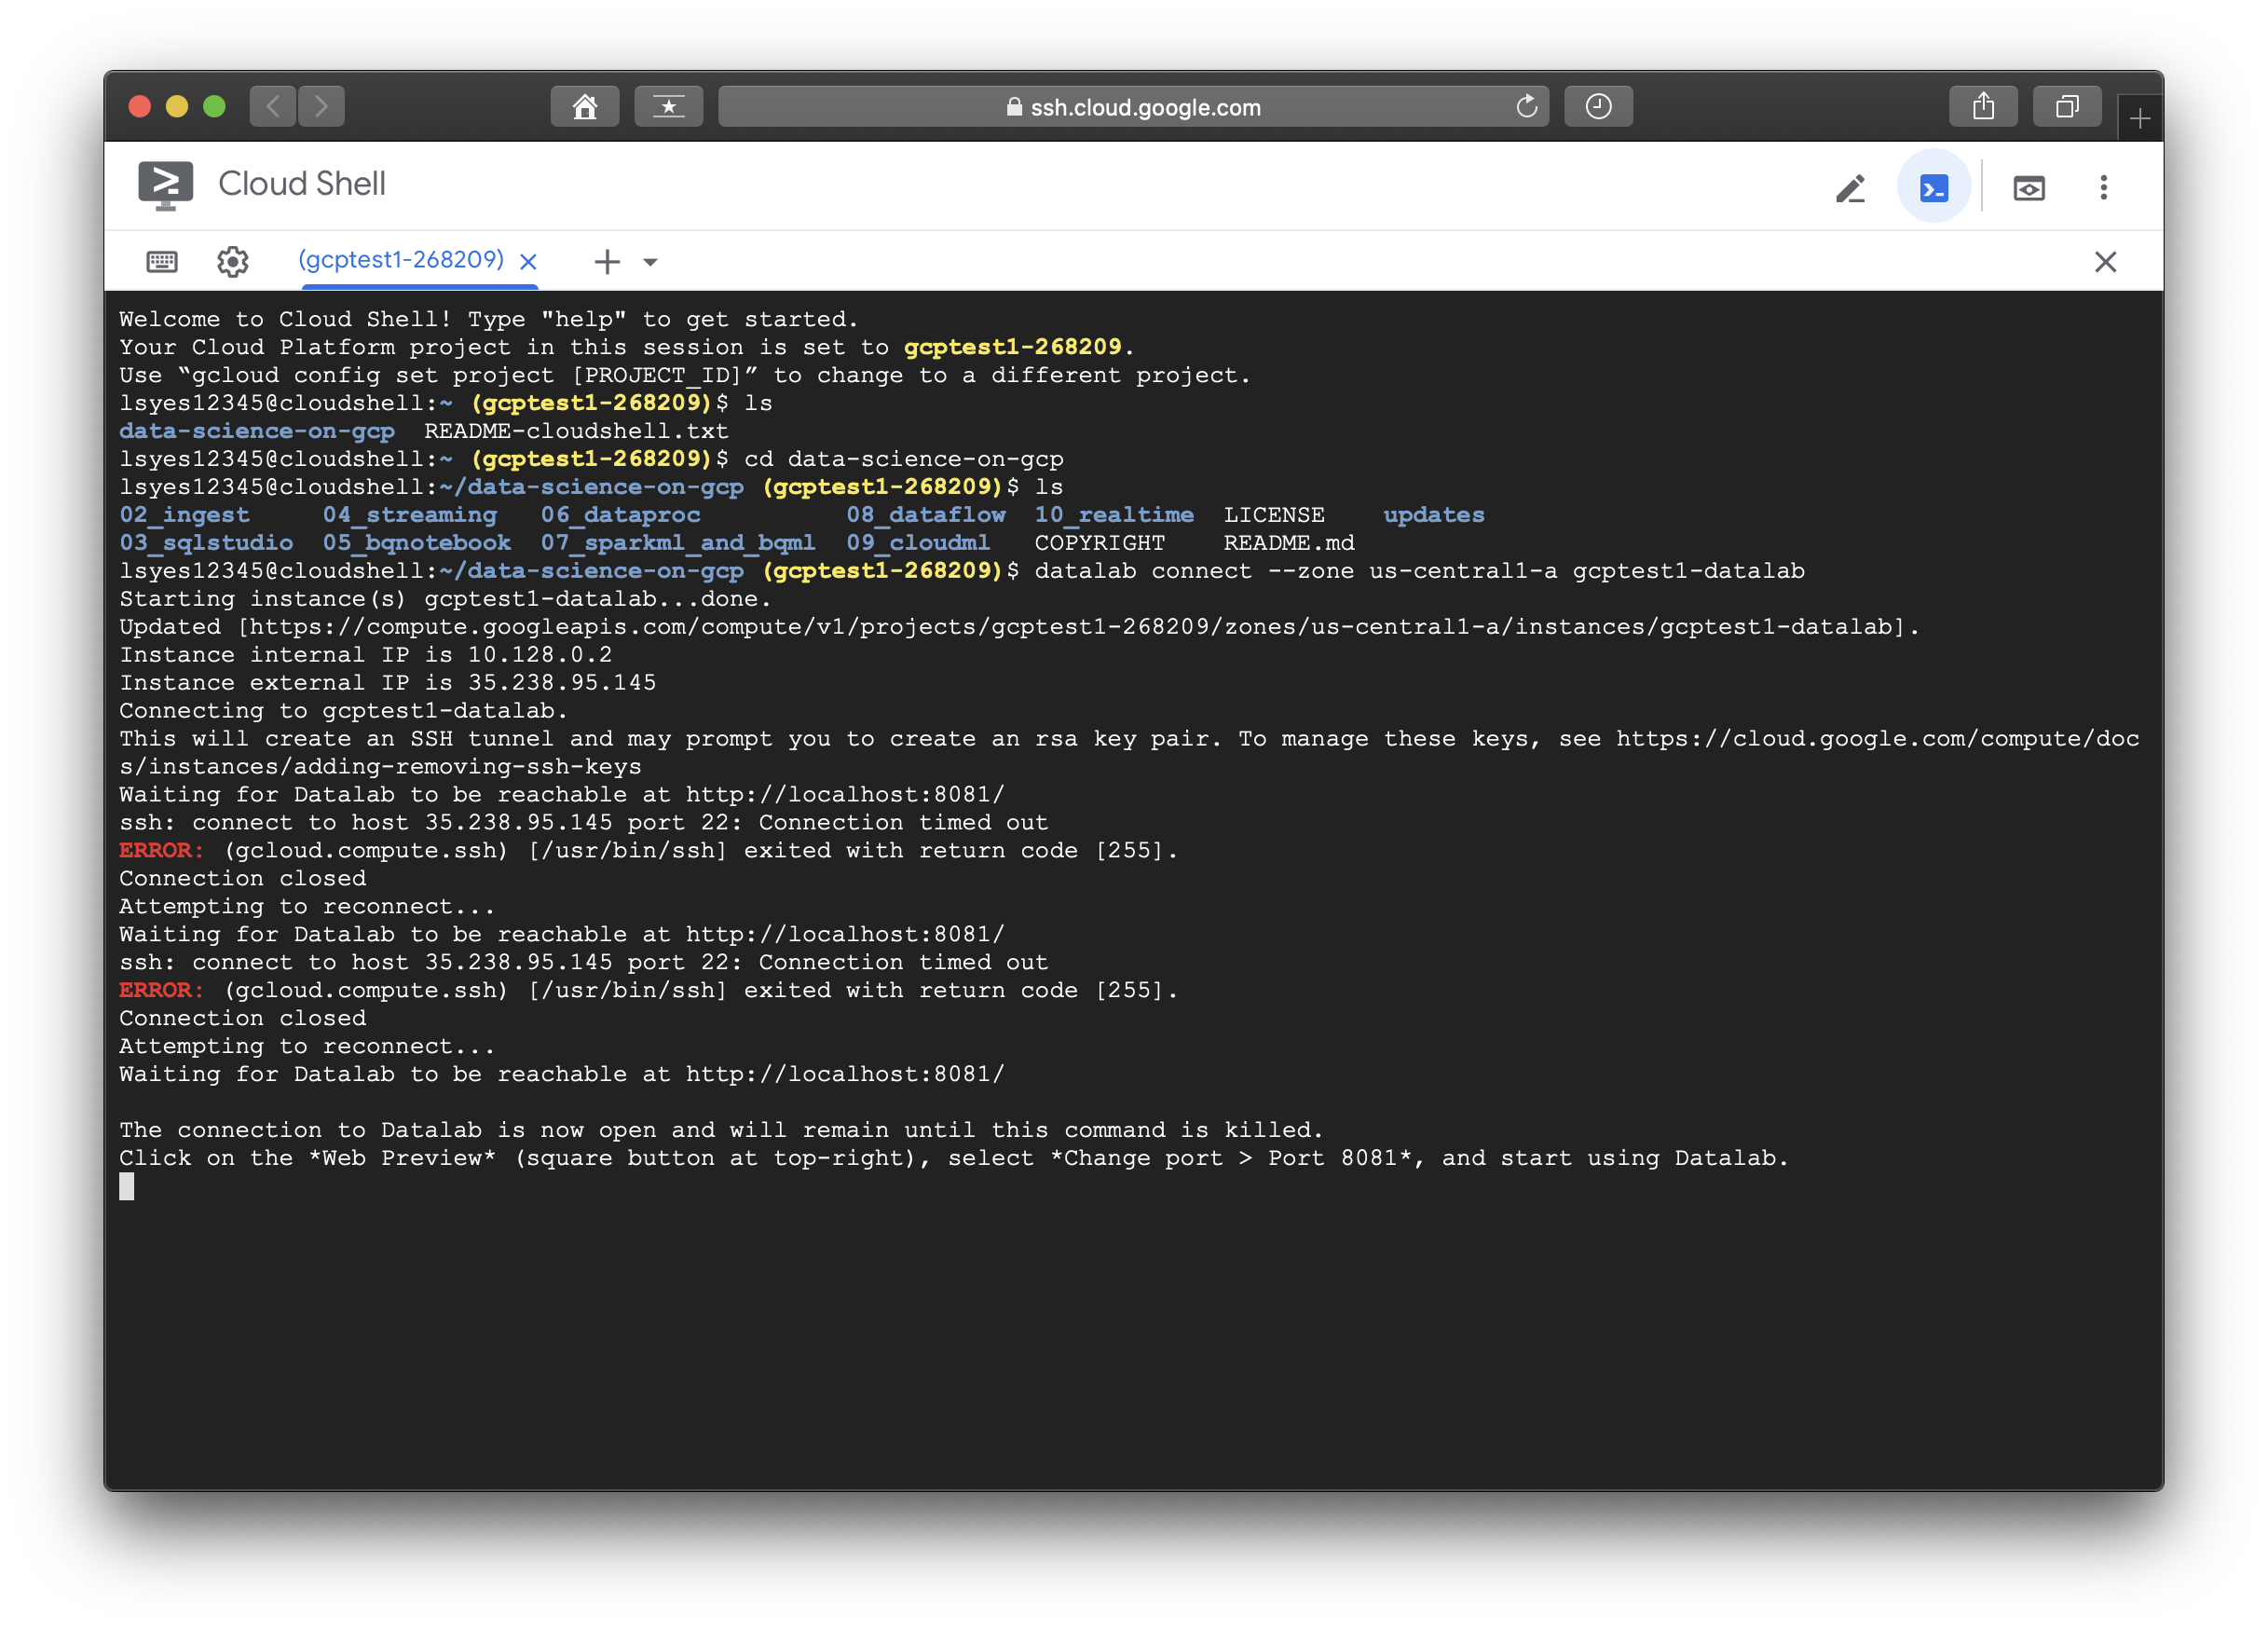Image resolution: width=2268 pixels, height=1629 pixels.
Task: Open the Cloud Shell code editor pencil icon
Action: point(1850,188)
